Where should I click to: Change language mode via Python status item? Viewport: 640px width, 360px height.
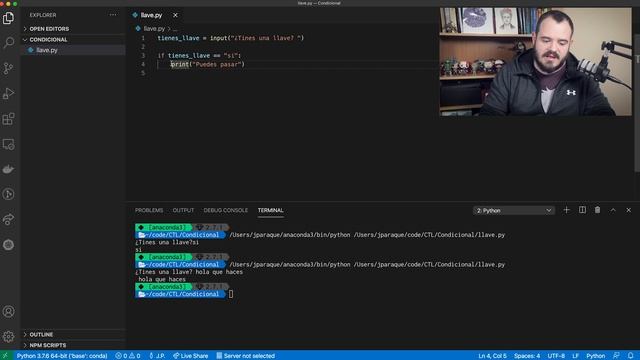click(x=596, y=356)
